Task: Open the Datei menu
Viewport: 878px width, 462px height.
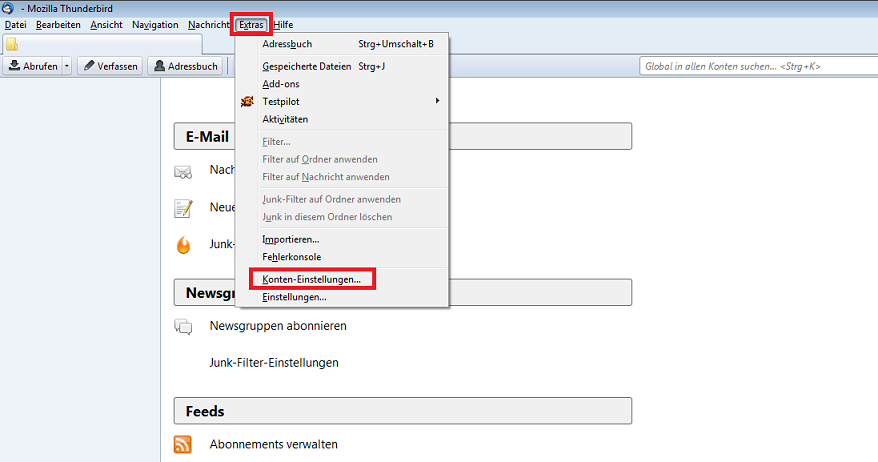Action: pyautogui.click(x=16, y=25)
